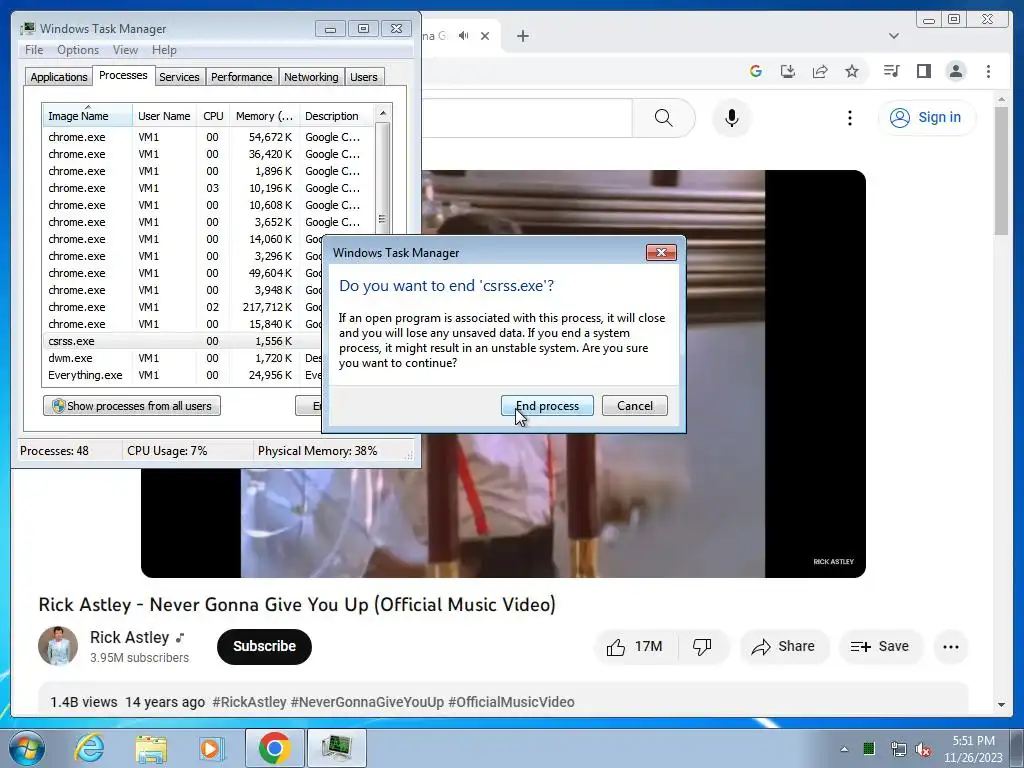The image size is (1024, 768).
Task: Close the csrss.exe confirmation dialog
Action: [661, 253]
